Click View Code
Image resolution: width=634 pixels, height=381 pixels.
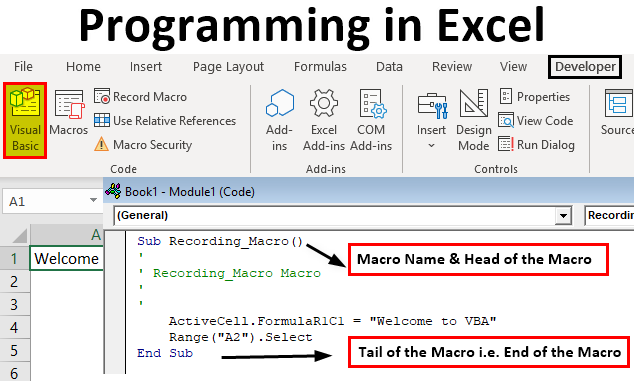(x=536, y=121)
